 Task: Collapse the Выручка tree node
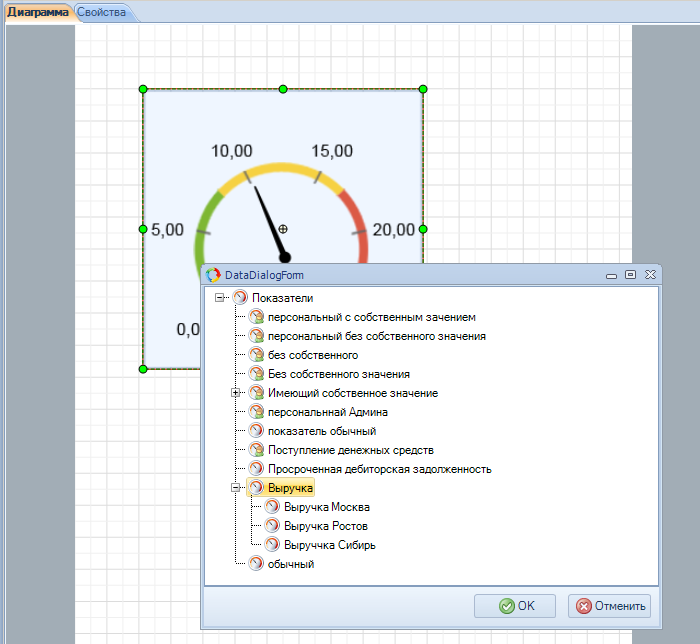click(236, 488)
